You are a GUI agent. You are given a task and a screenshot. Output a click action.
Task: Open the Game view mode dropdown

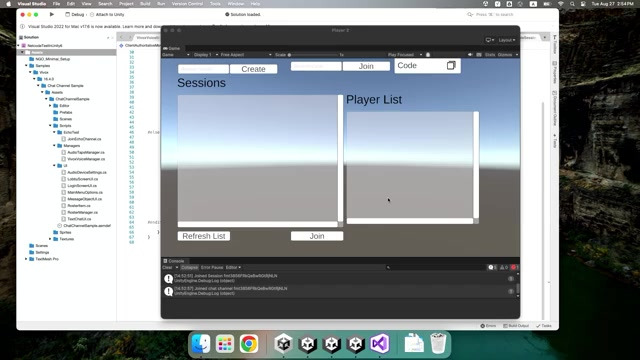(176, 54)
